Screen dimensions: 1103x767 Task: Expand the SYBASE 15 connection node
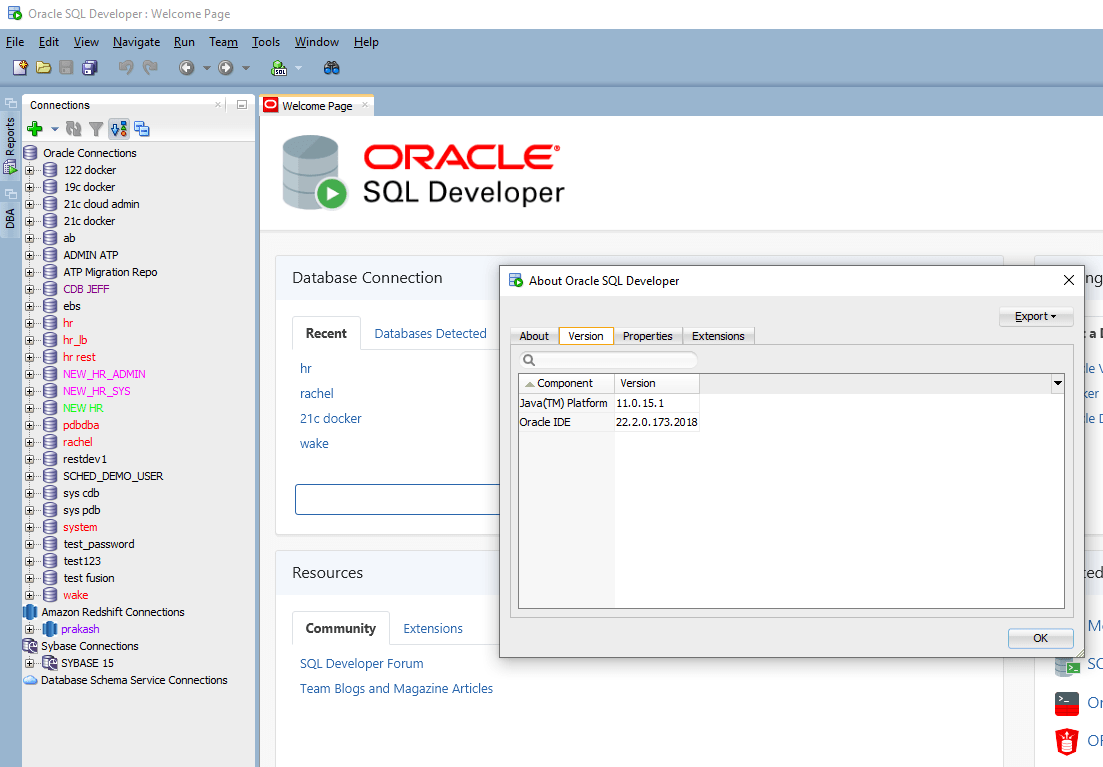(29, 662)
